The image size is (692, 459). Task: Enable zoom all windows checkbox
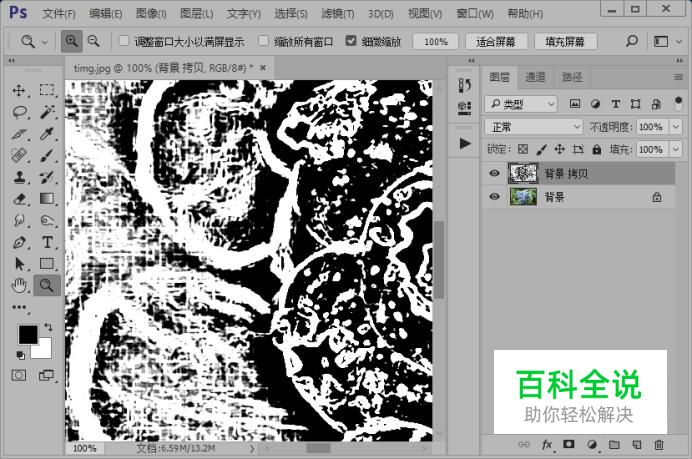(263, 41)
